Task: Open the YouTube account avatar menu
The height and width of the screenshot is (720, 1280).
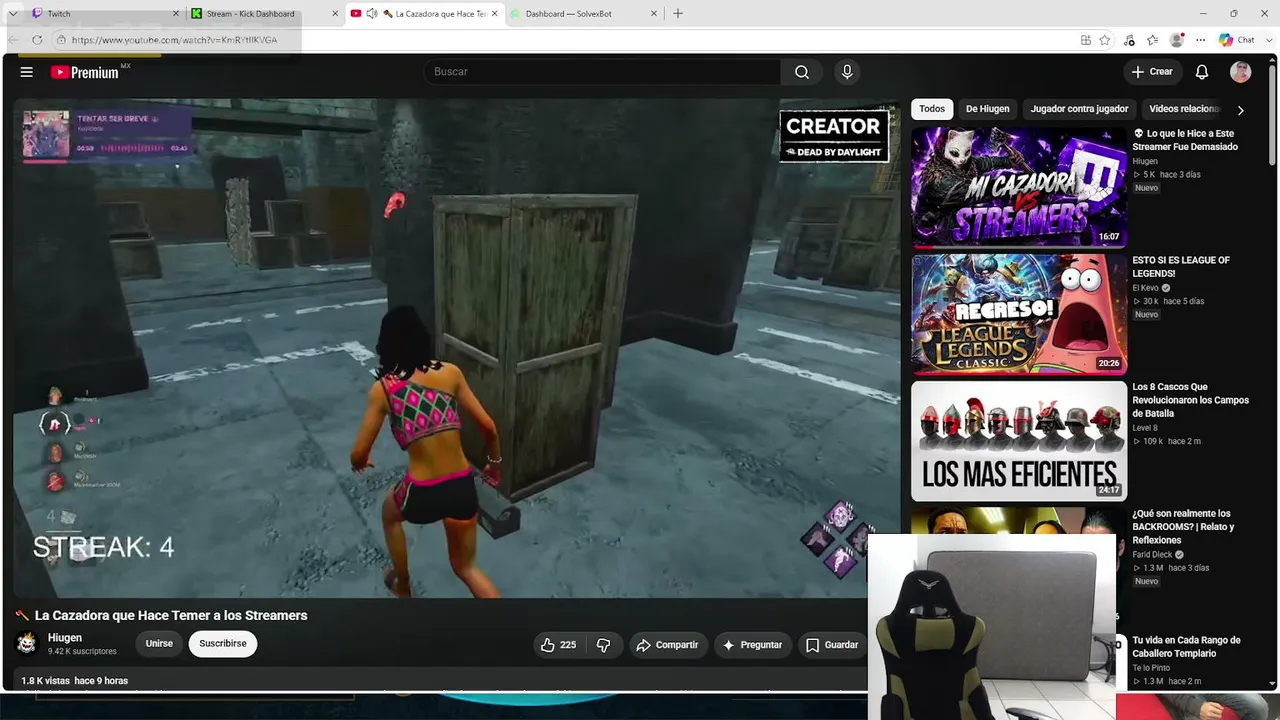Action: (x=1240, y=72)
